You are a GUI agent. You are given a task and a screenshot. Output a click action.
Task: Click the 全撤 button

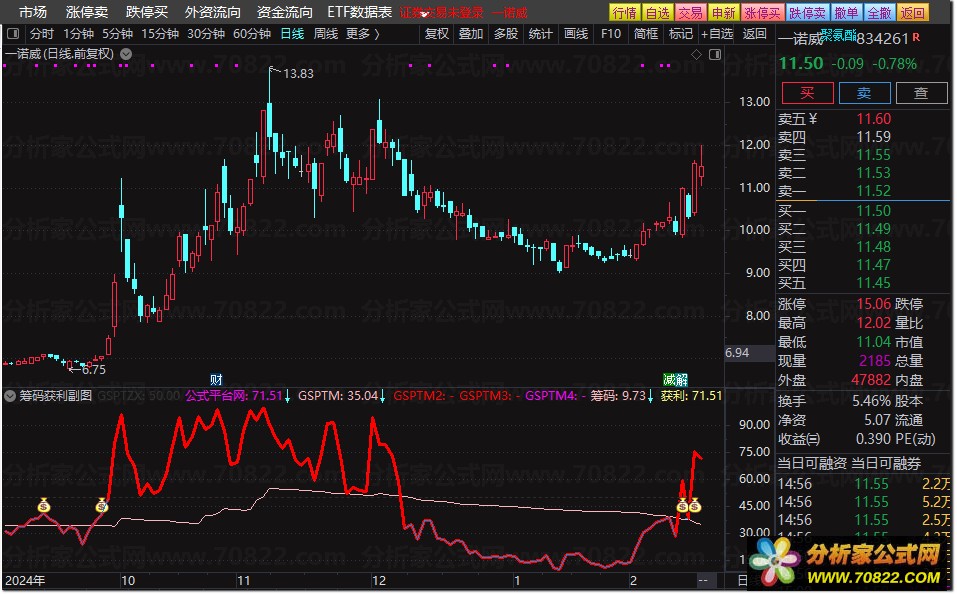click(x=879, y=13)
